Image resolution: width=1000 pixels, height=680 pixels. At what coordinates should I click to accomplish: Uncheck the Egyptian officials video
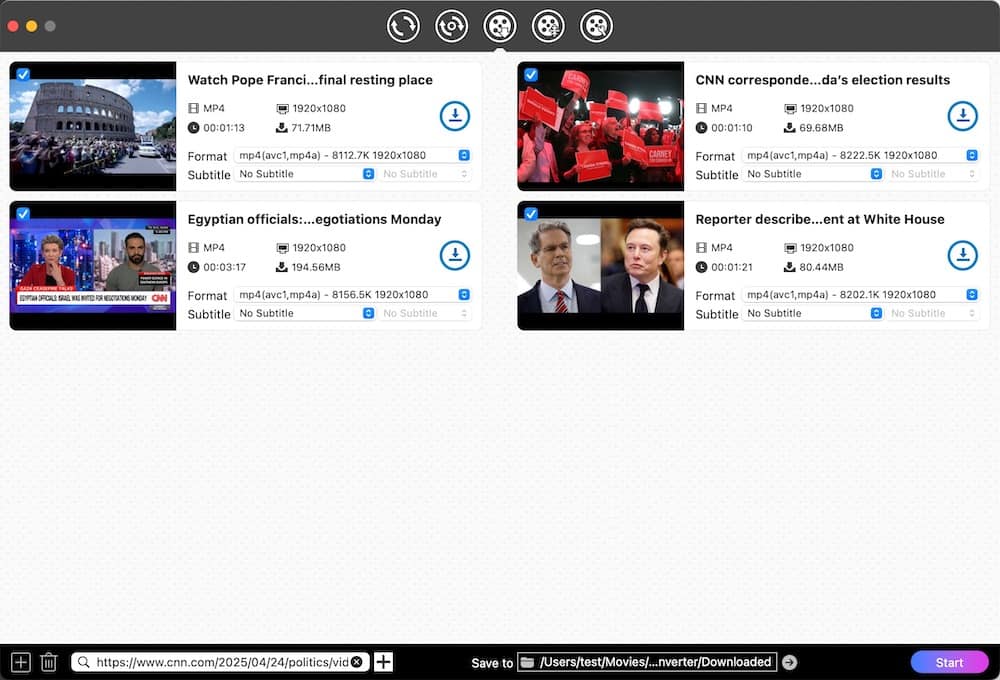pyautogui.click(x=22, y=212)
